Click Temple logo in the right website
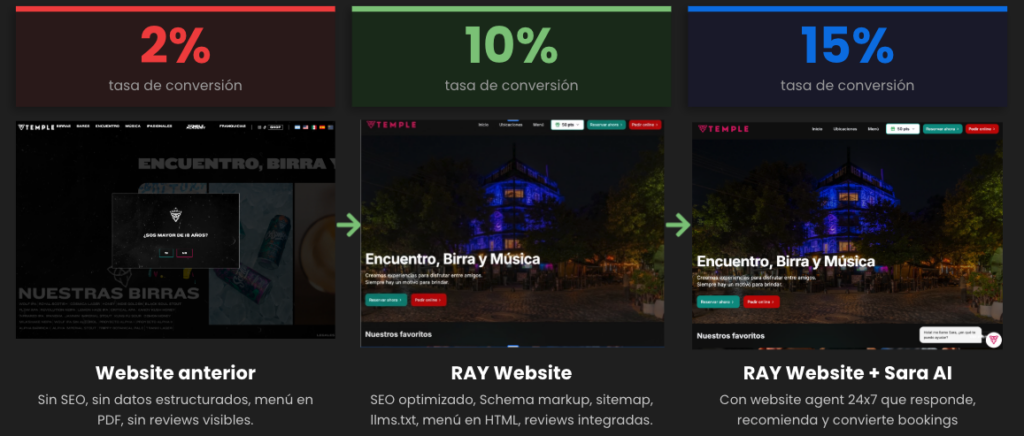Viewport: 1024px width, 436px height. [722, 129]
